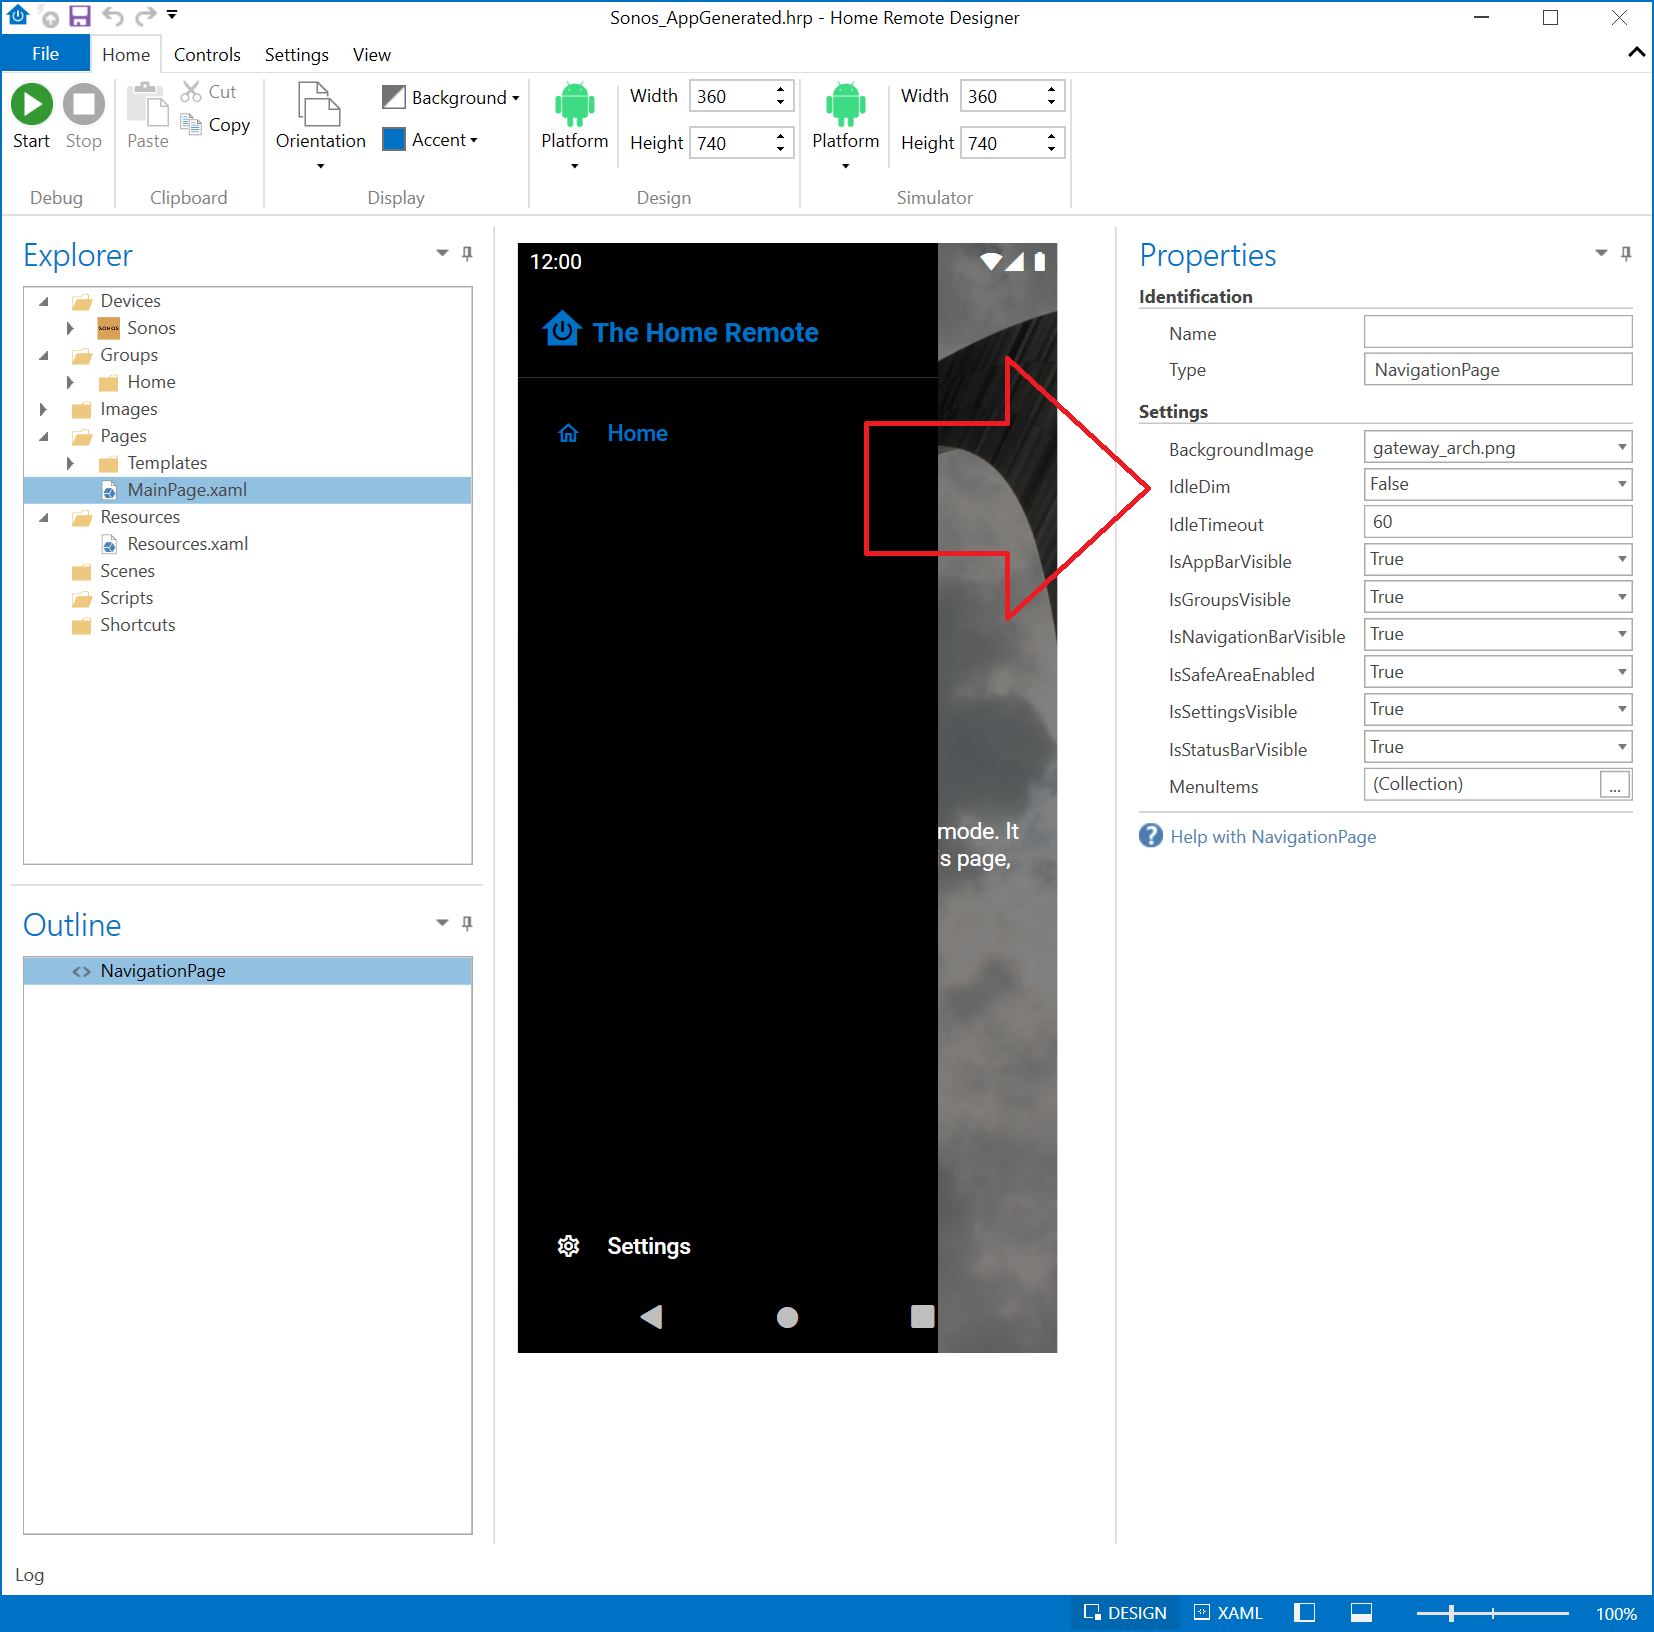Switch to DESIGN view mode
Viewport: 1654px width, 1632px height.
pos(1126,1613)
